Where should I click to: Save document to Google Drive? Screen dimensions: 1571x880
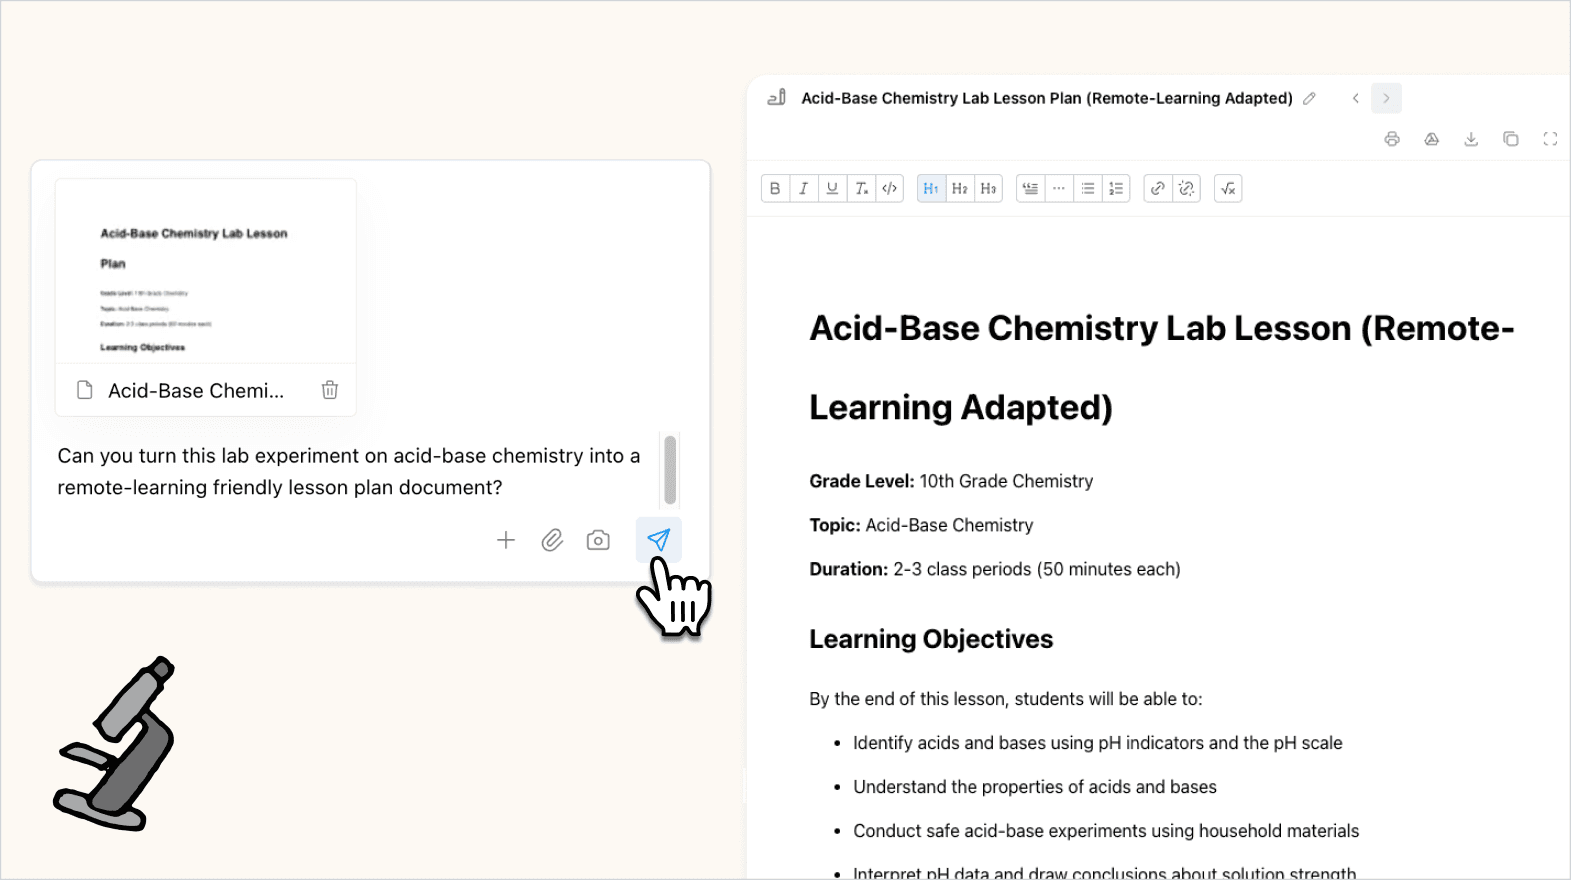point(1432,139)
